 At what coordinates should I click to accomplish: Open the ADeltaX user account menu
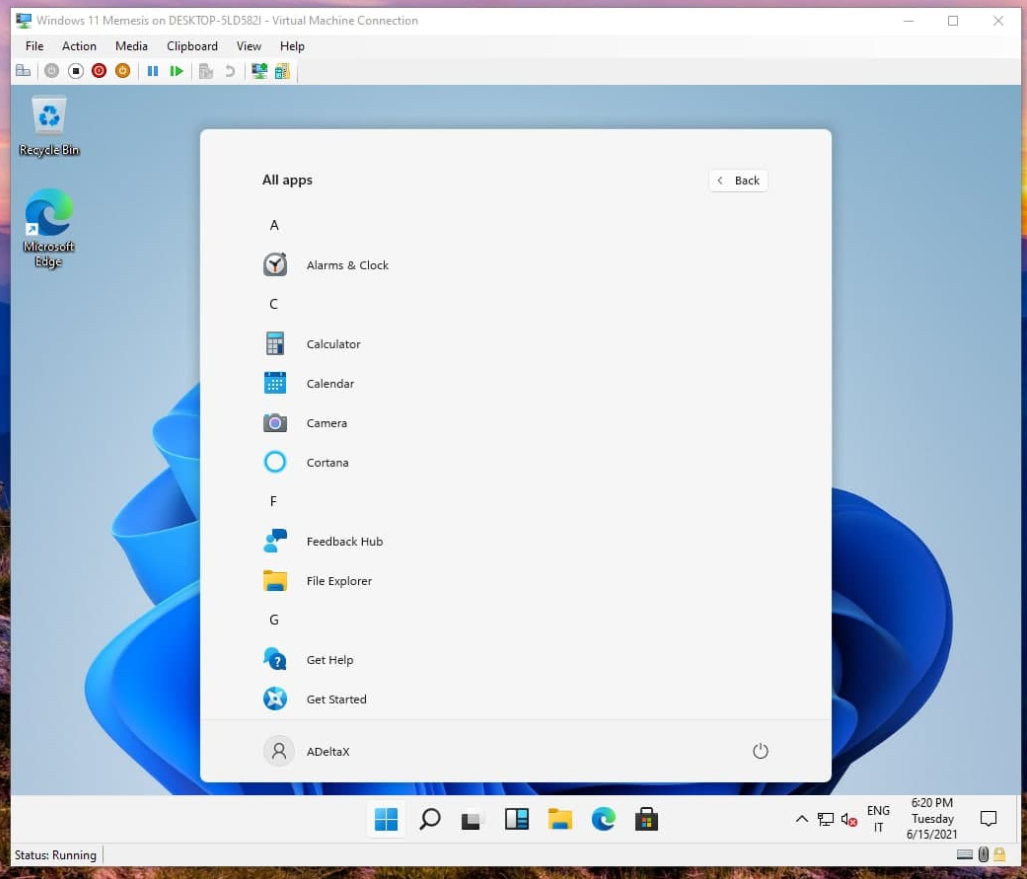(x=307, y=751)
